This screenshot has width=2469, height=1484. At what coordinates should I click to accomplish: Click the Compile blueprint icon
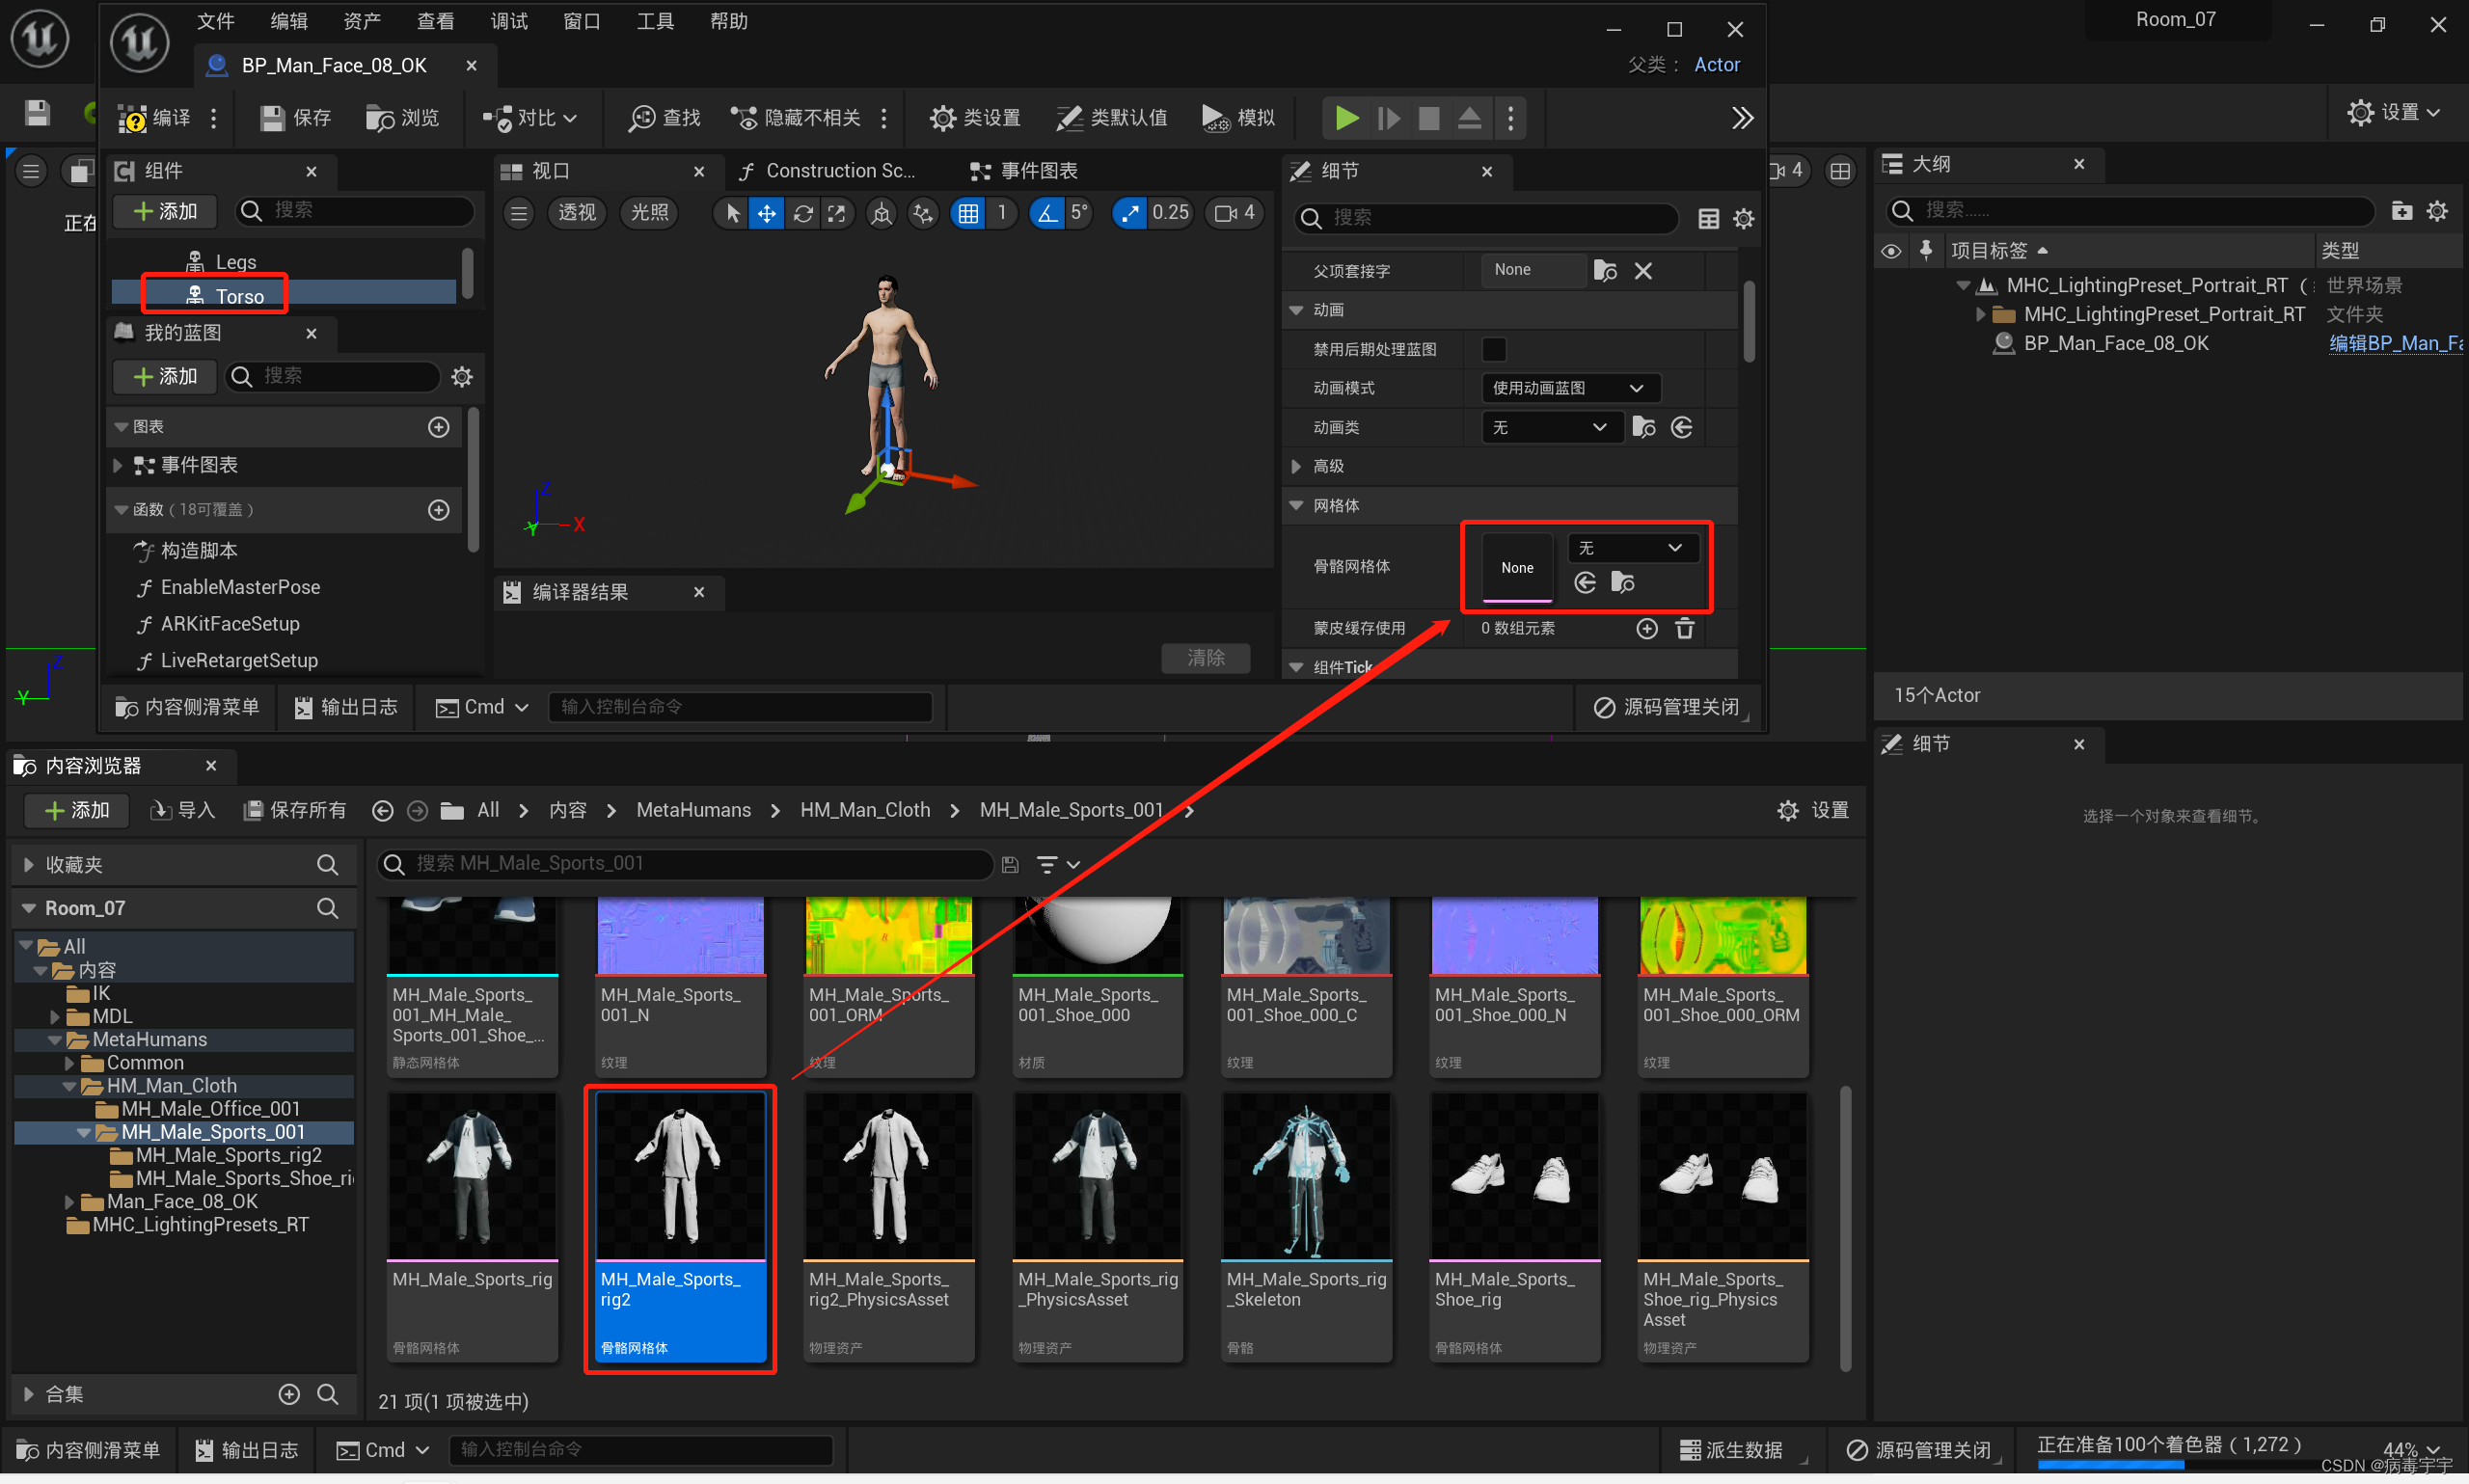133,119
